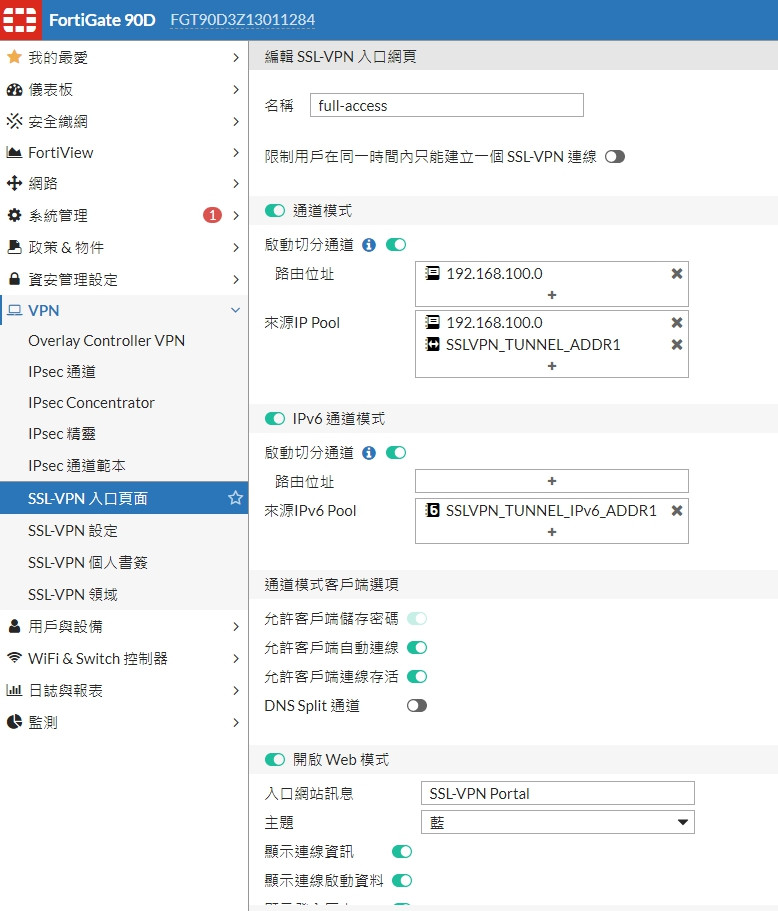Viewport: 778px width, 911px height.
Task: Click the log & report bar-chart icon
Action: (x=14, y=690)
